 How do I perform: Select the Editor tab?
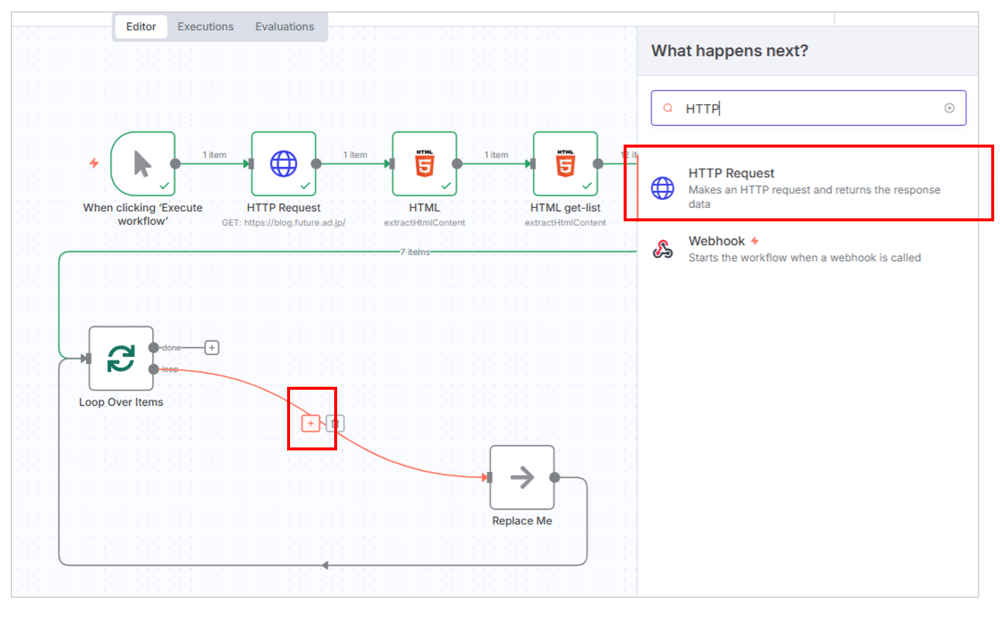click(141, 27)
